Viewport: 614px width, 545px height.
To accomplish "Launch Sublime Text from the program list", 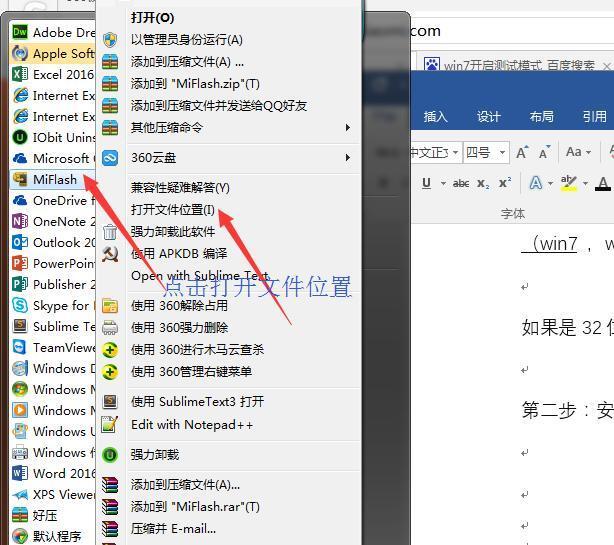I will (53, 326).
